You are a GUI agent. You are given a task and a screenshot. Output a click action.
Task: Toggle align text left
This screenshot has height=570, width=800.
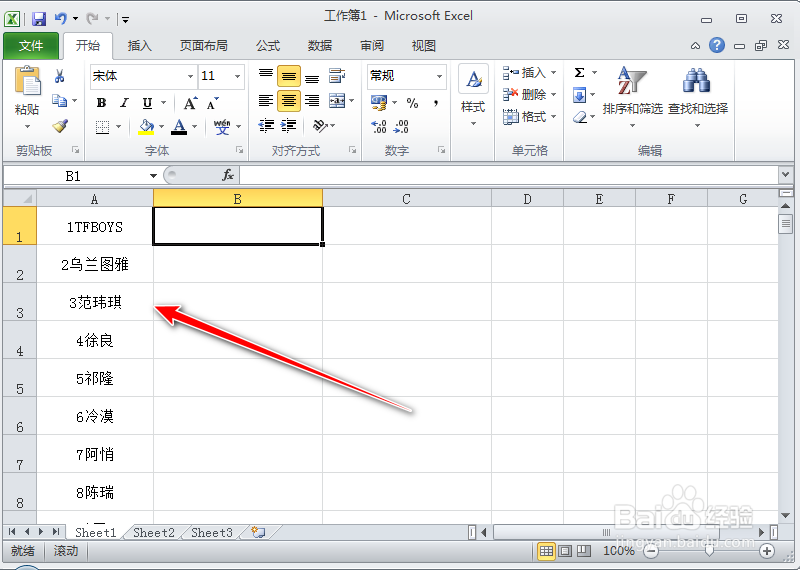coord(266,101)
